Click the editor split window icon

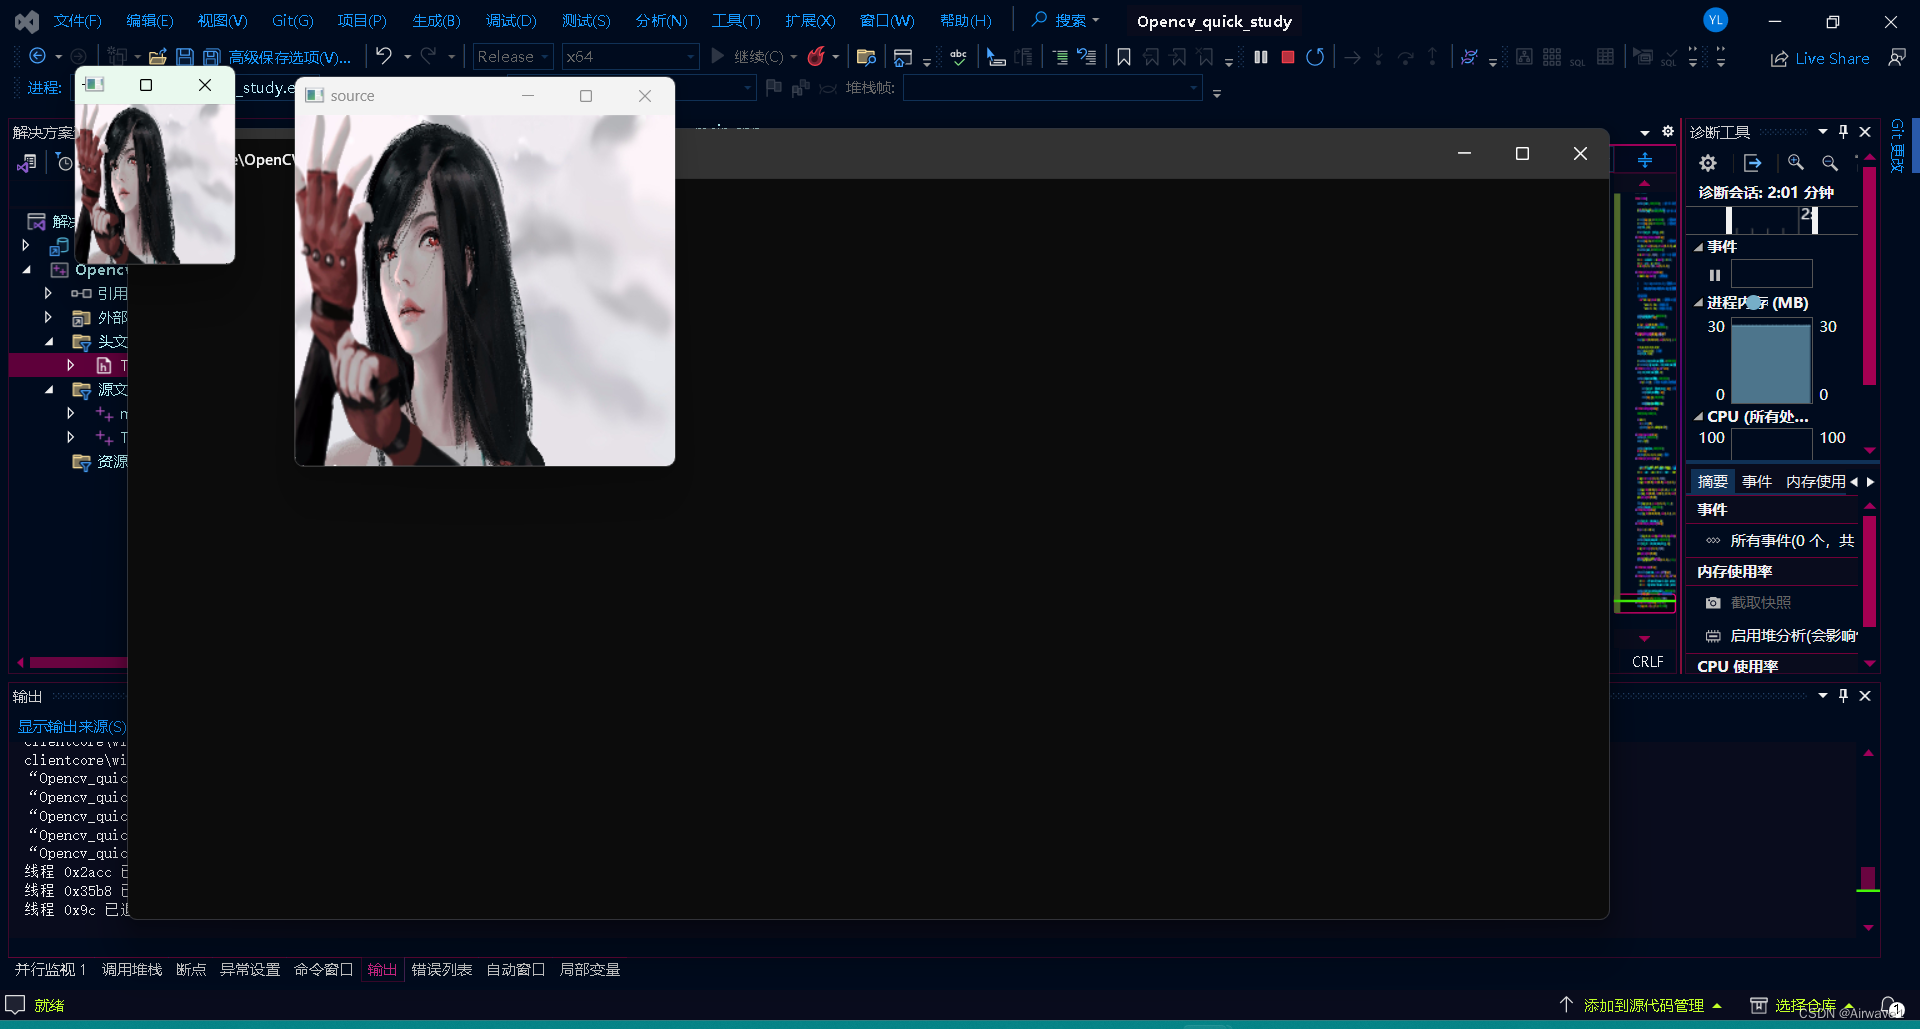pyautogui.click(x=1645, y=161)
